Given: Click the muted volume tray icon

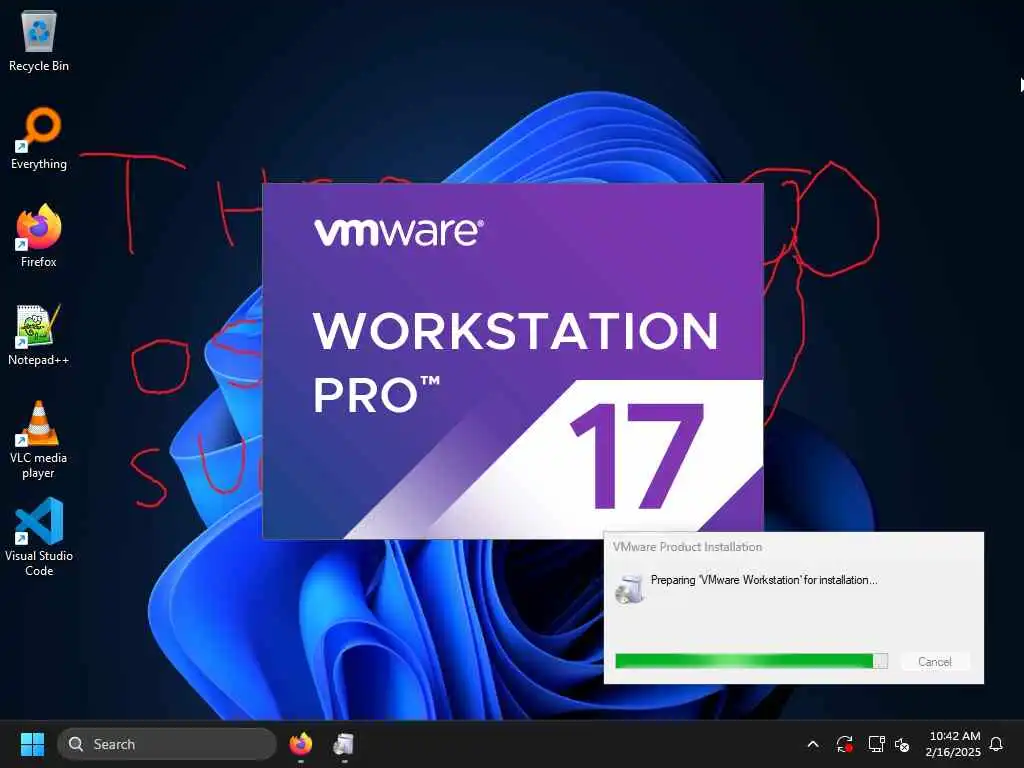Looking at the screenshot, I should pyautogui.click(x=902, y=744).
